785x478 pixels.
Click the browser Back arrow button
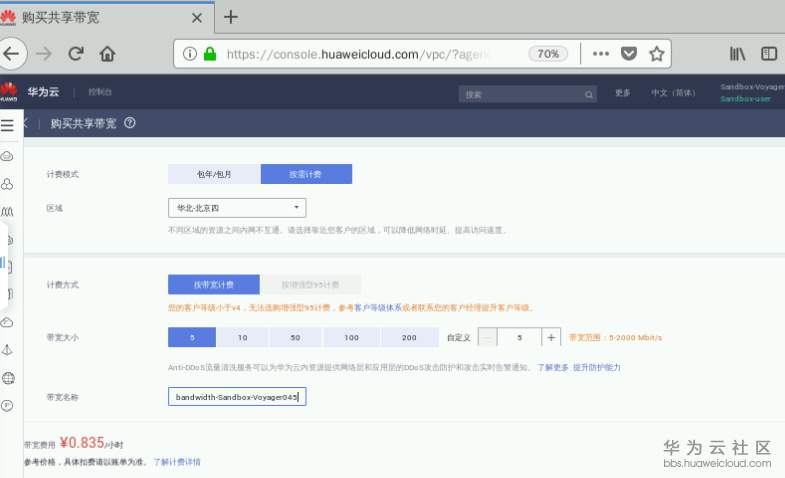(11, 54)
